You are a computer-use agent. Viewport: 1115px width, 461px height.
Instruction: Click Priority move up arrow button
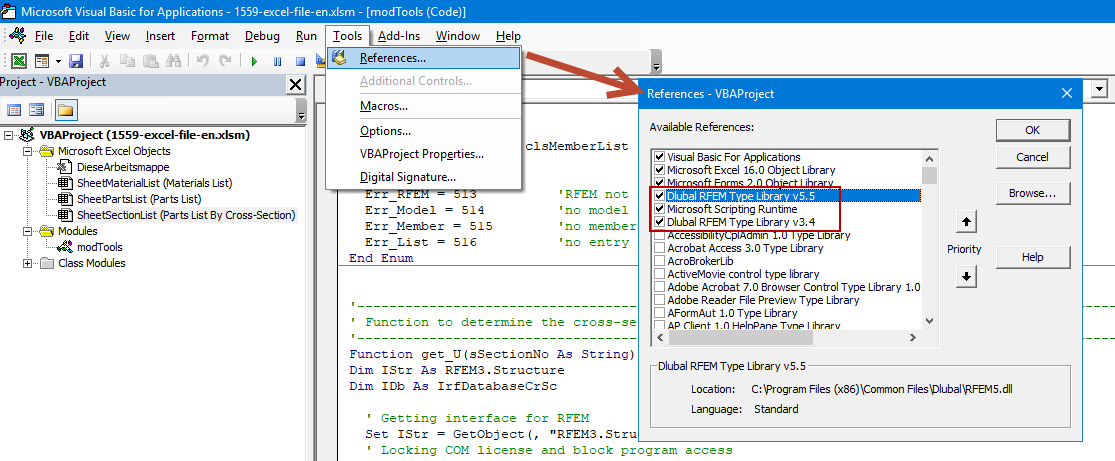click(965, 223)
